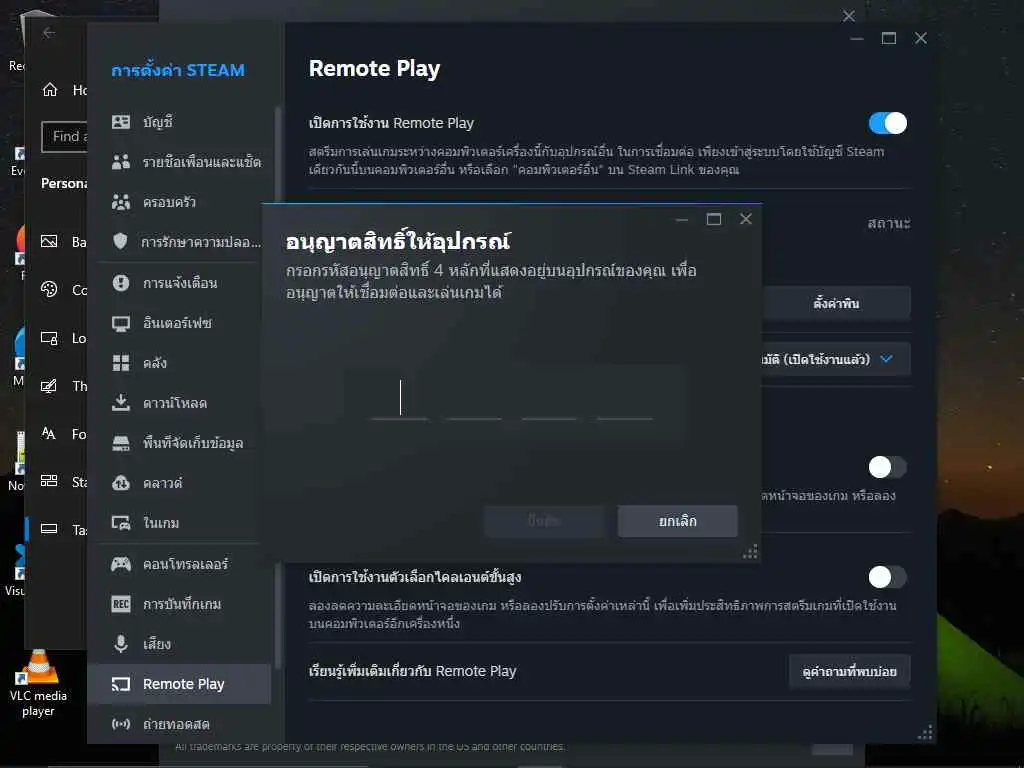Maximize the device authorization dialog
1024x768 pixels.
[714, 219]
